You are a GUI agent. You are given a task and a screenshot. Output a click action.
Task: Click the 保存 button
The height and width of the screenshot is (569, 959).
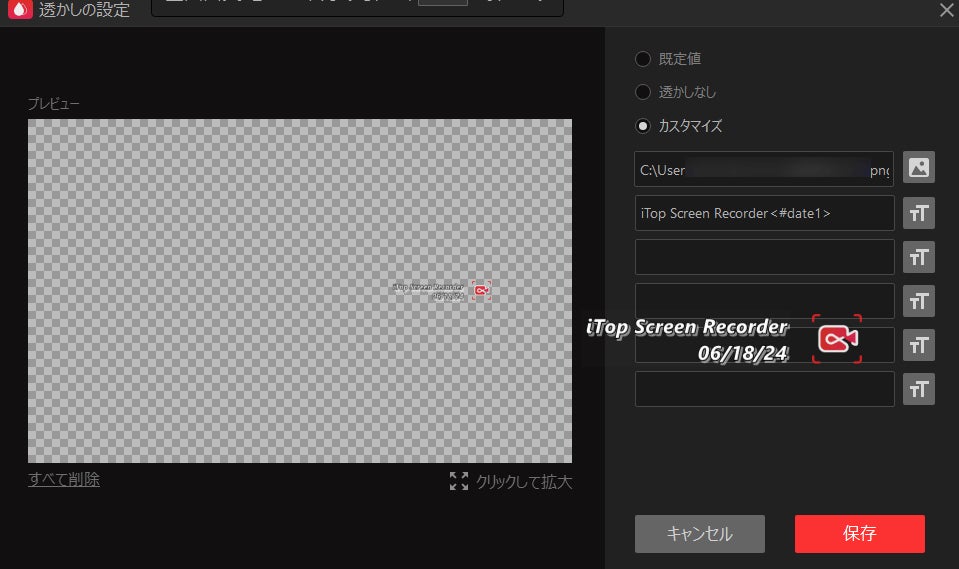coord(859,534)
